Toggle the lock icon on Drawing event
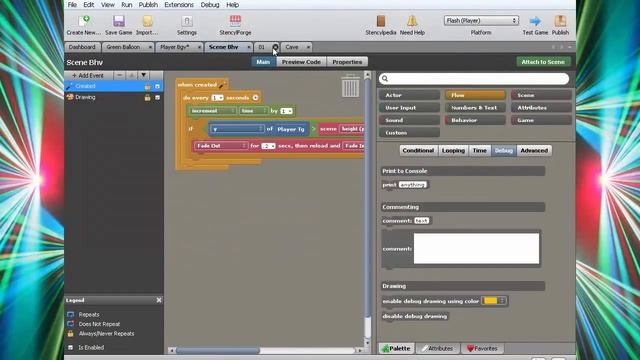This screenshot has height=360, width=640. [x=147, y=98]
